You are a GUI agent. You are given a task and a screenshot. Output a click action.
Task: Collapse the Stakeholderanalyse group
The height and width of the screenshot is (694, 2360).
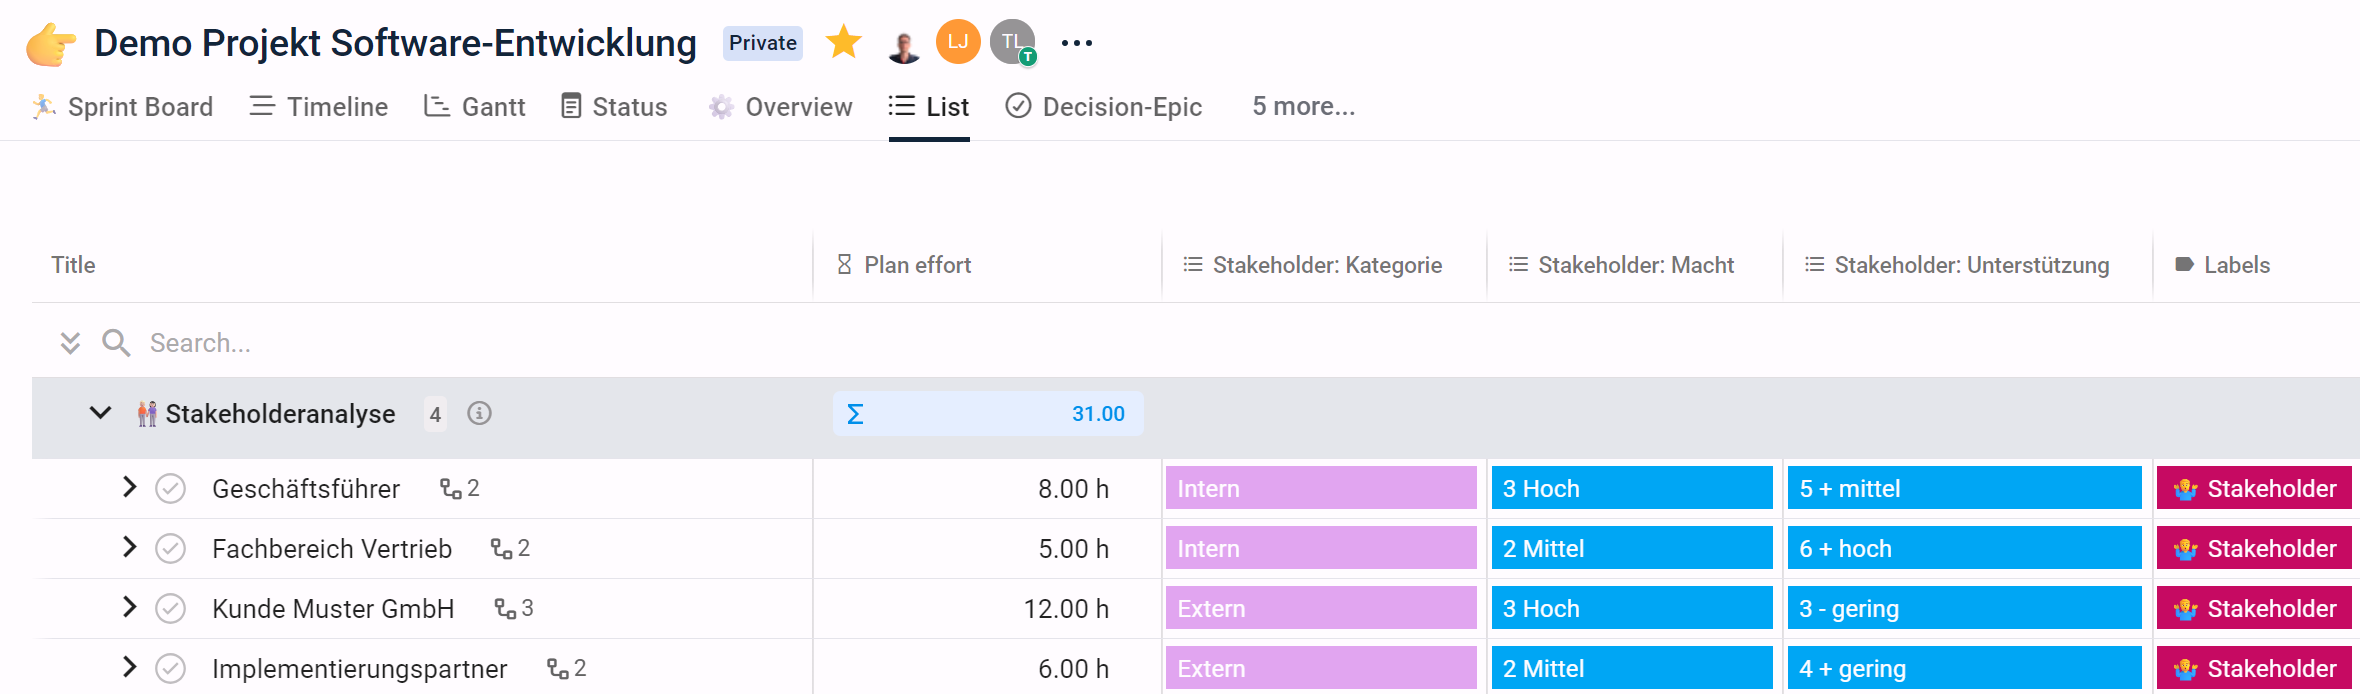(100, 413)
